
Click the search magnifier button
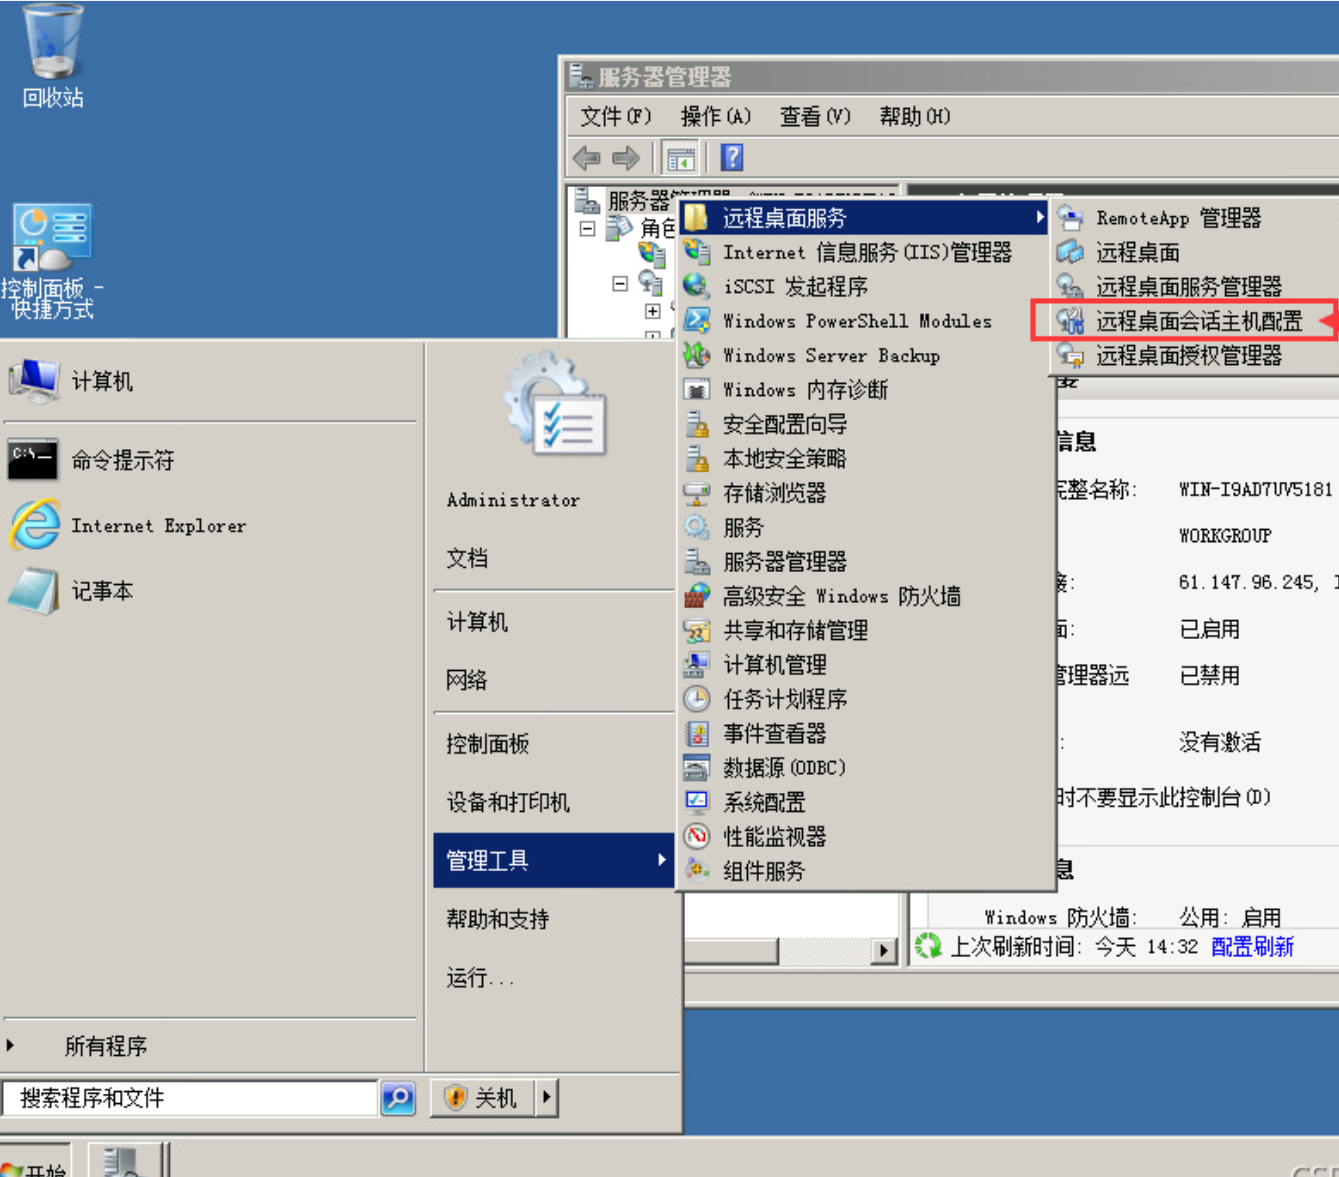(398, 1098)
